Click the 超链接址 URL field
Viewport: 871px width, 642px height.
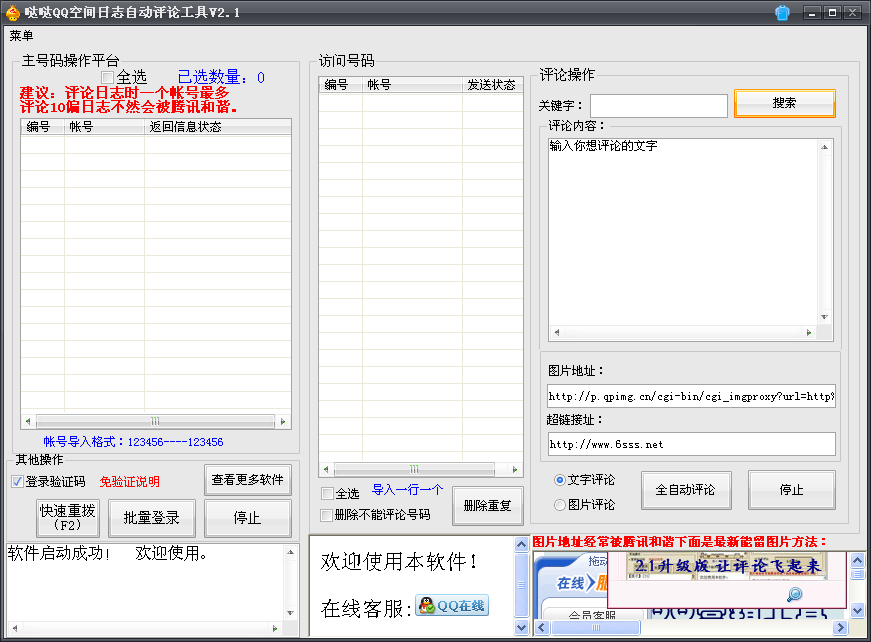(691, 444)
